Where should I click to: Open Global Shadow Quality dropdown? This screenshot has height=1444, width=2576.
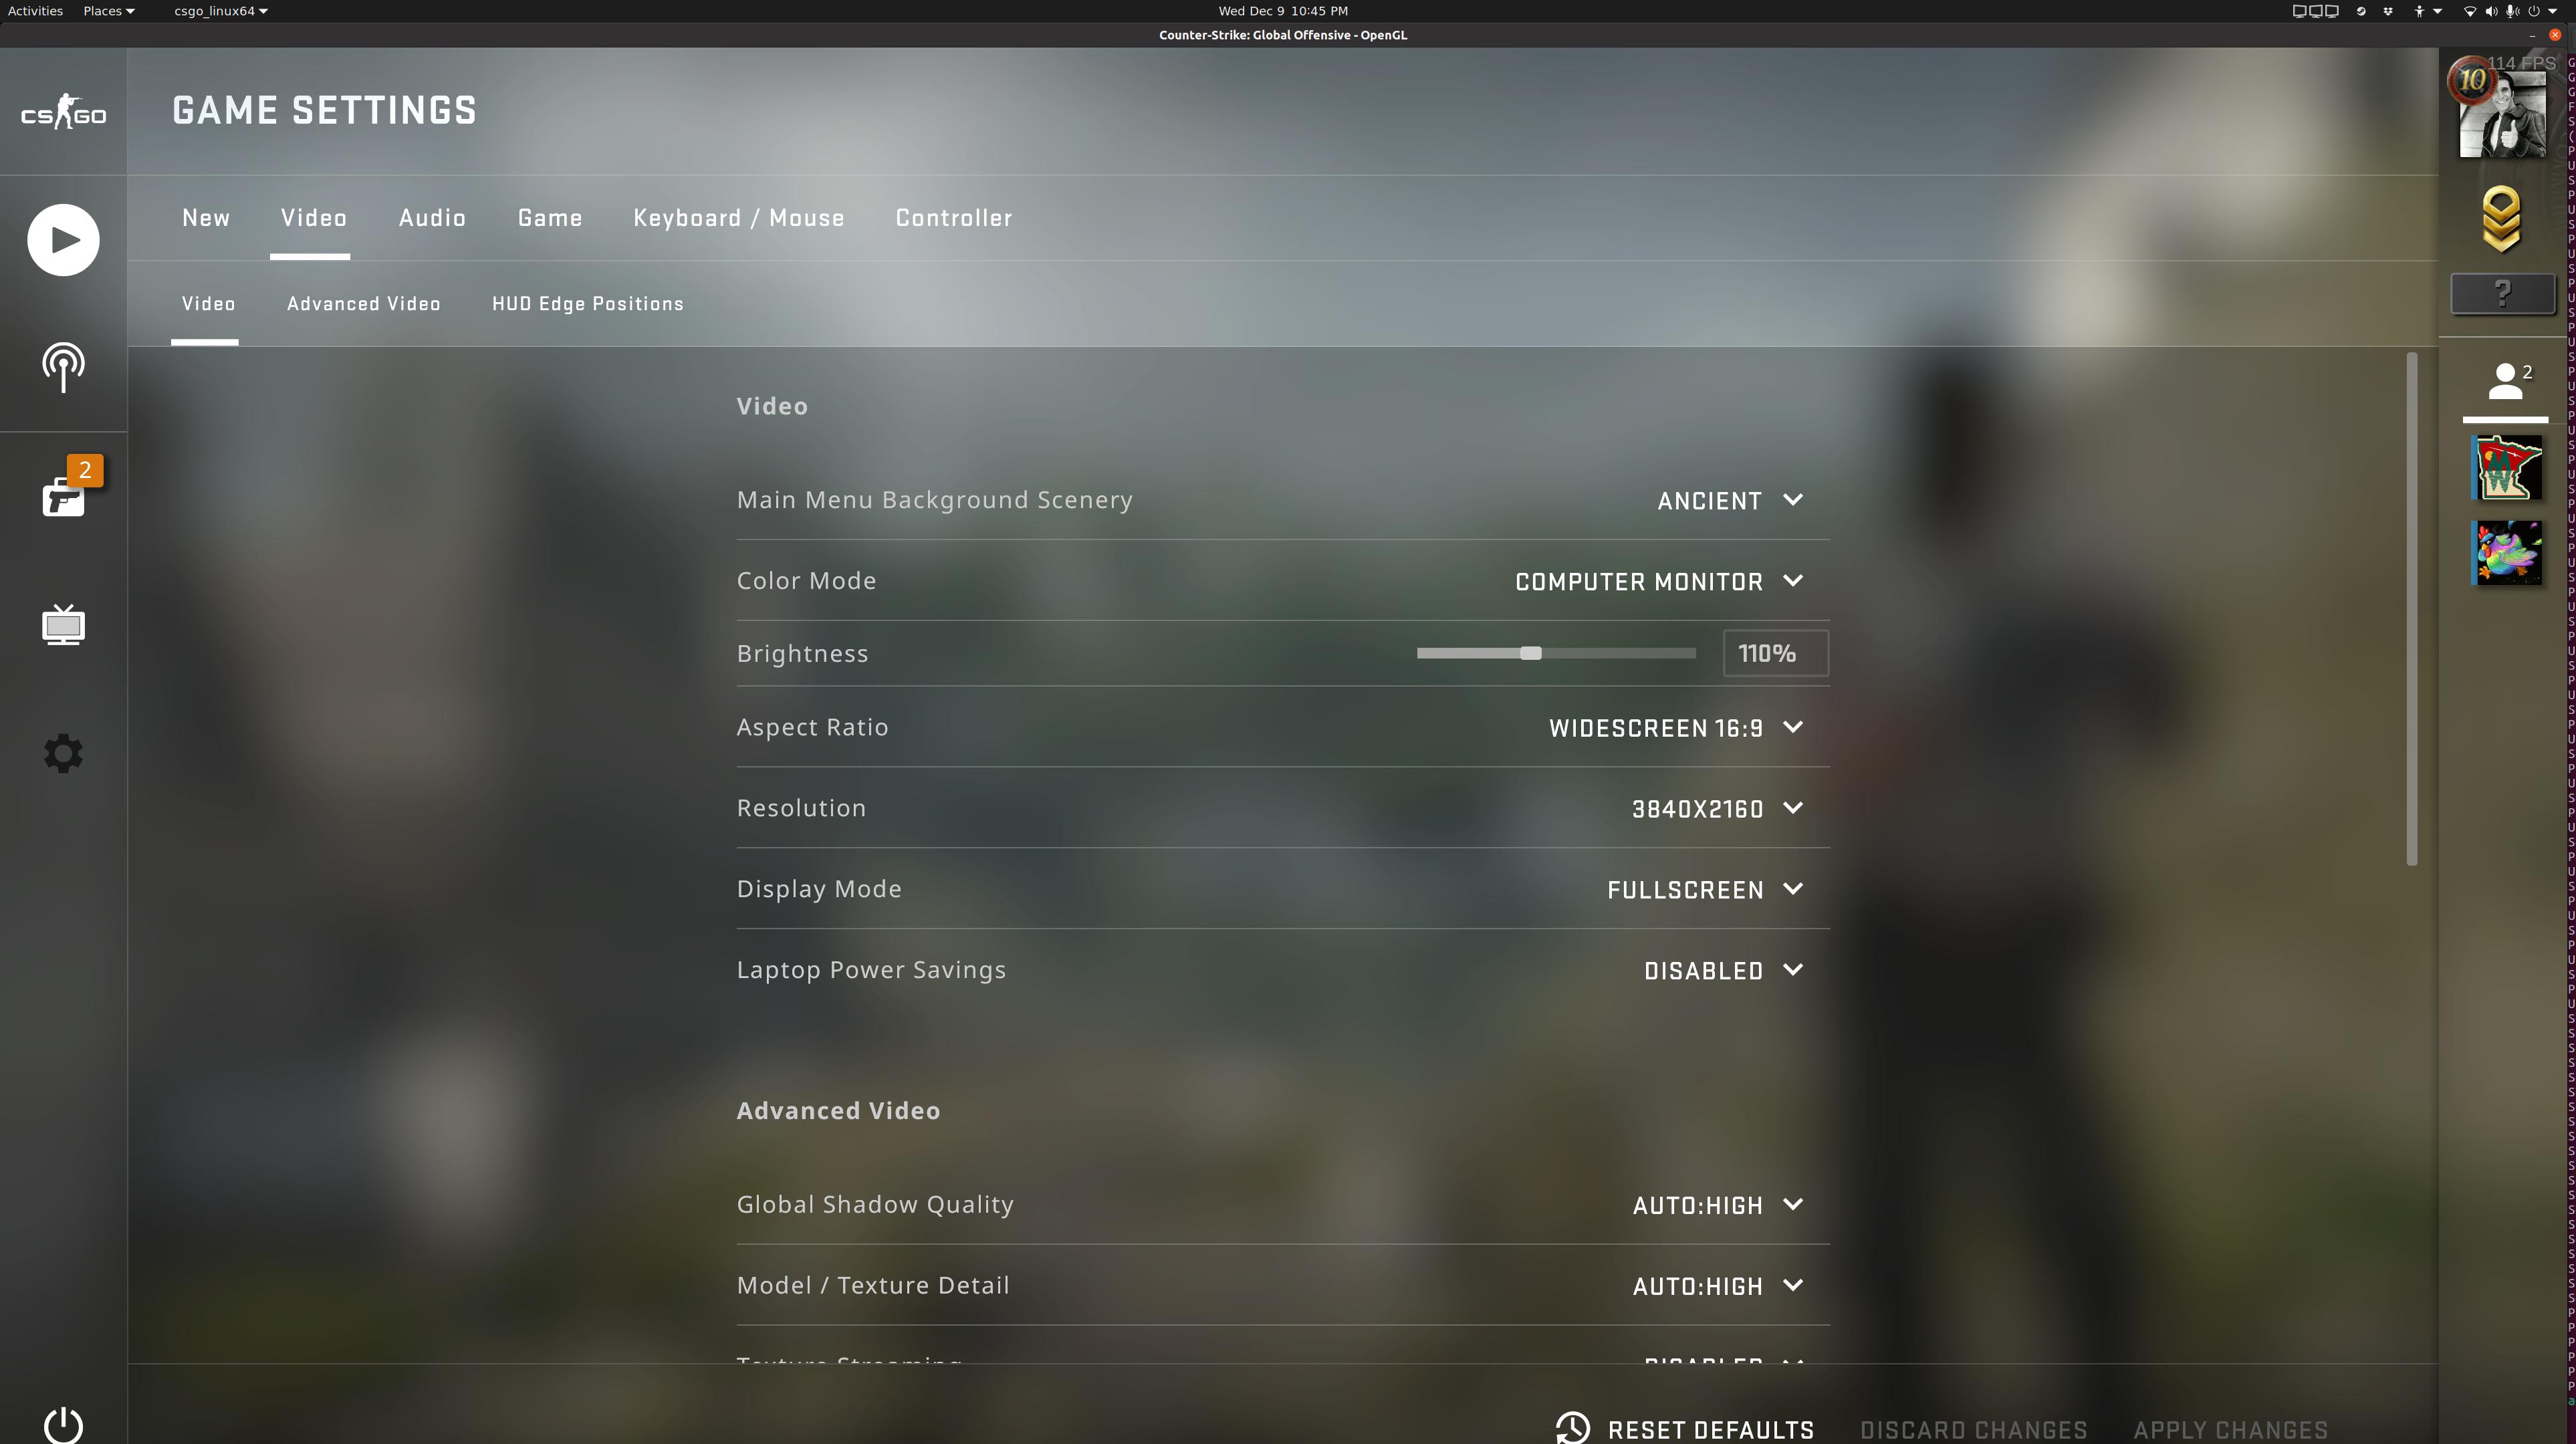1716,1205
